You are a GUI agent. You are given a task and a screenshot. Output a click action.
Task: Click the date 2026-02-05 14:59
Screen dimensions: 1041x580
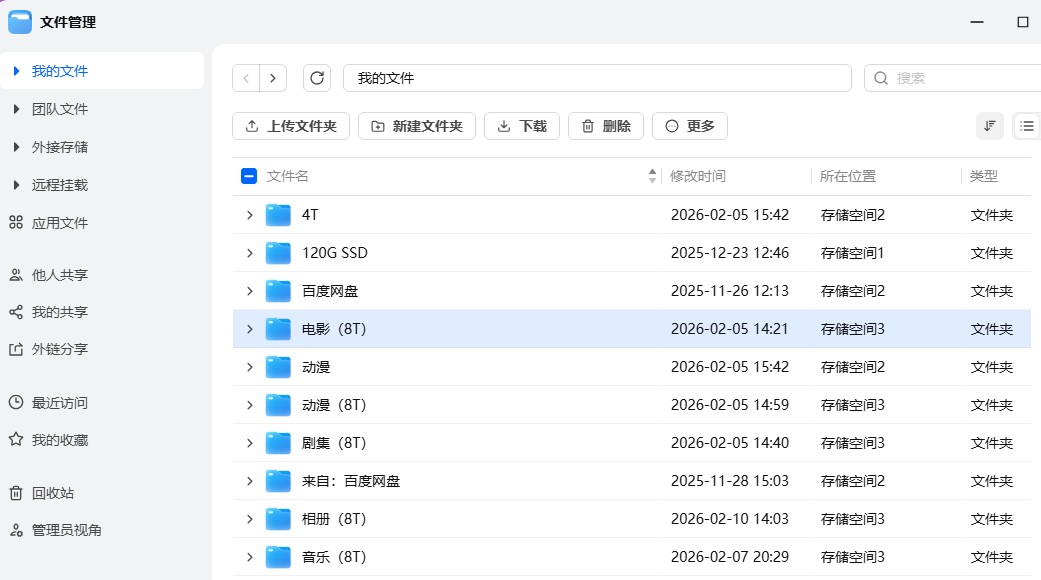click(x=730, y=405)
